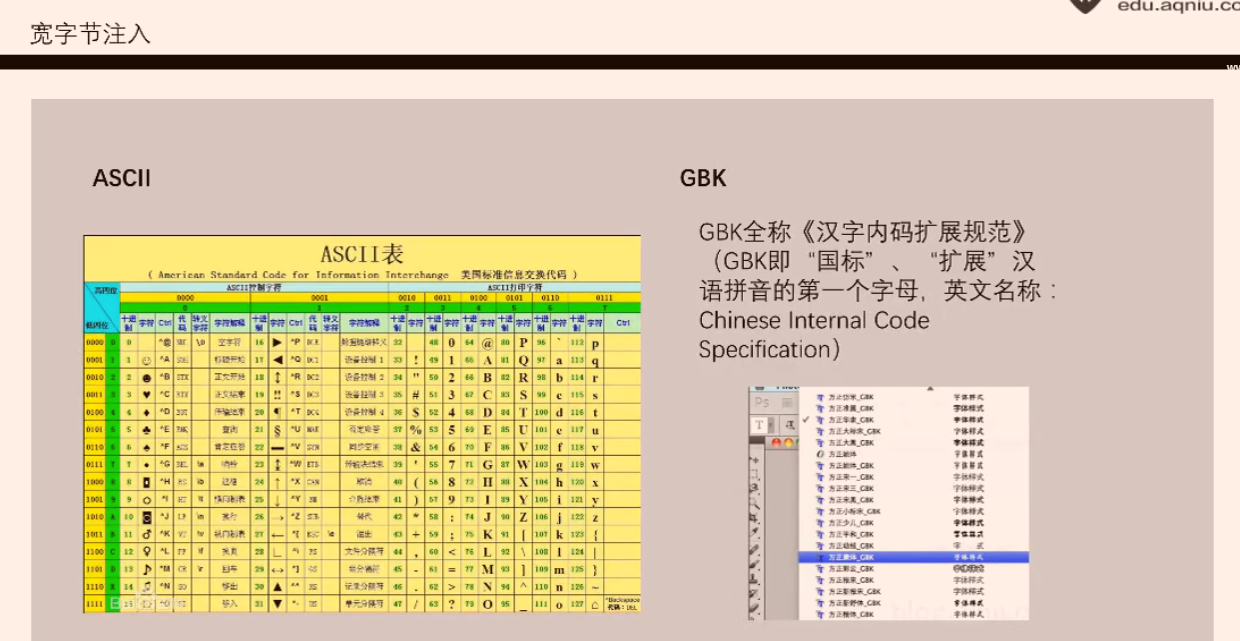Click the GBK heading on the slide
This screenshot has width=1240, height=641.
tap(703, 179)
